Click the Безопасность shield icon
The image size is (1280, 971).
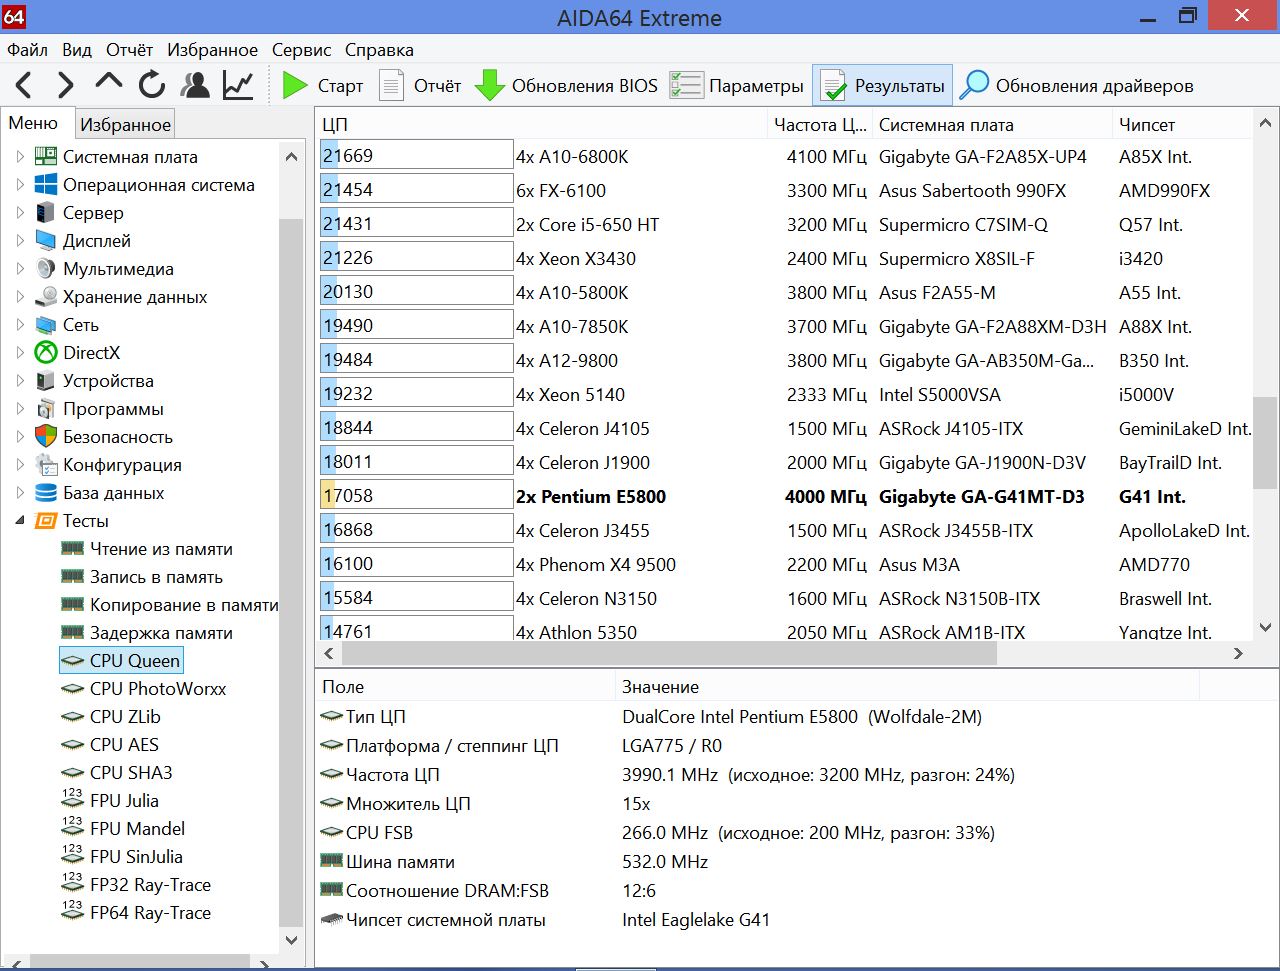[x=46, y=437]
